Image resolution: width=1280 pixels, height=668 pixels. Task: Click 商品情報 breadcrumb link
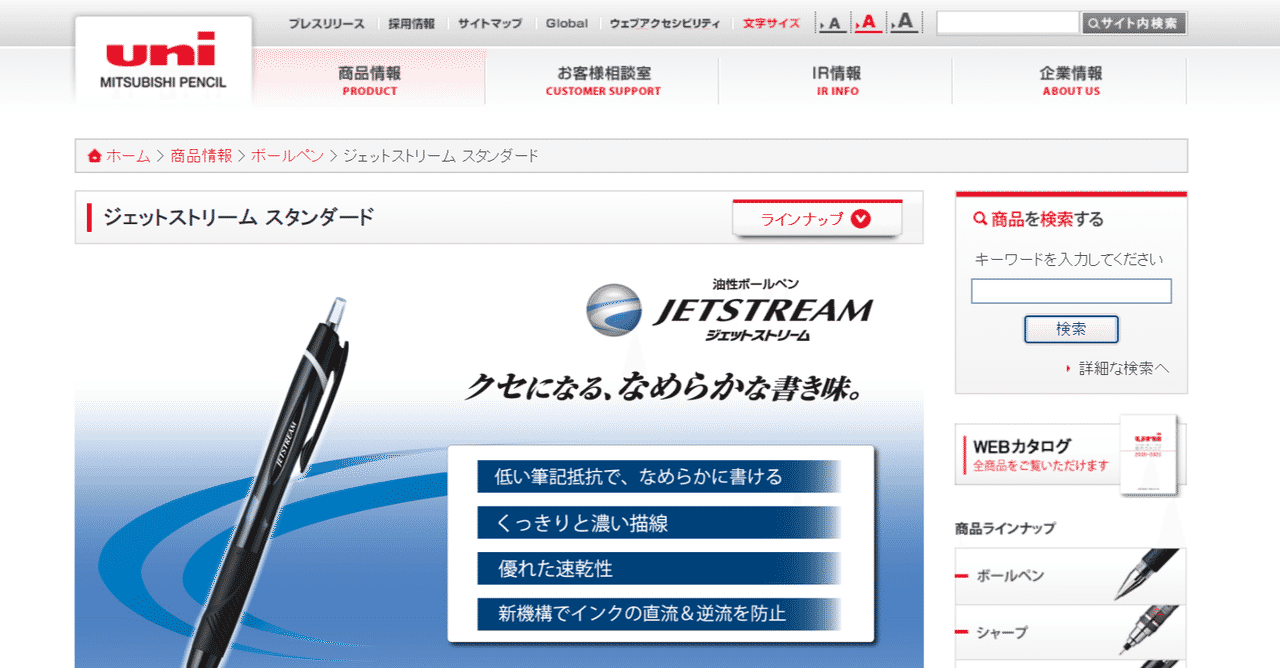[201, 156]
